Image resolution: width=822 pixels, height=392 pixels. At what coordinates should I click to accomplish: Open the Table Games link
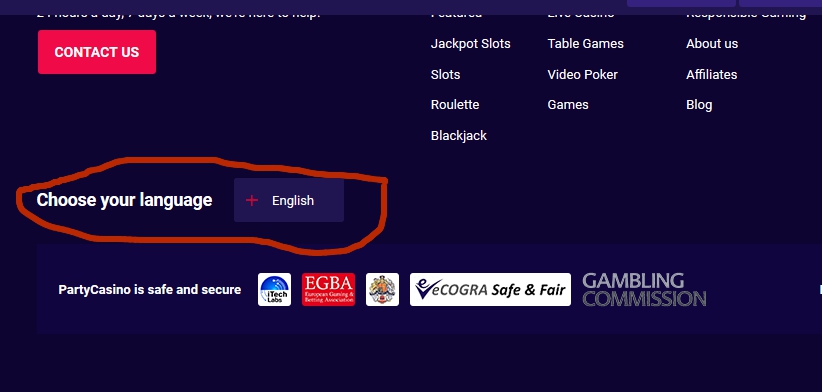pos(586,43)
